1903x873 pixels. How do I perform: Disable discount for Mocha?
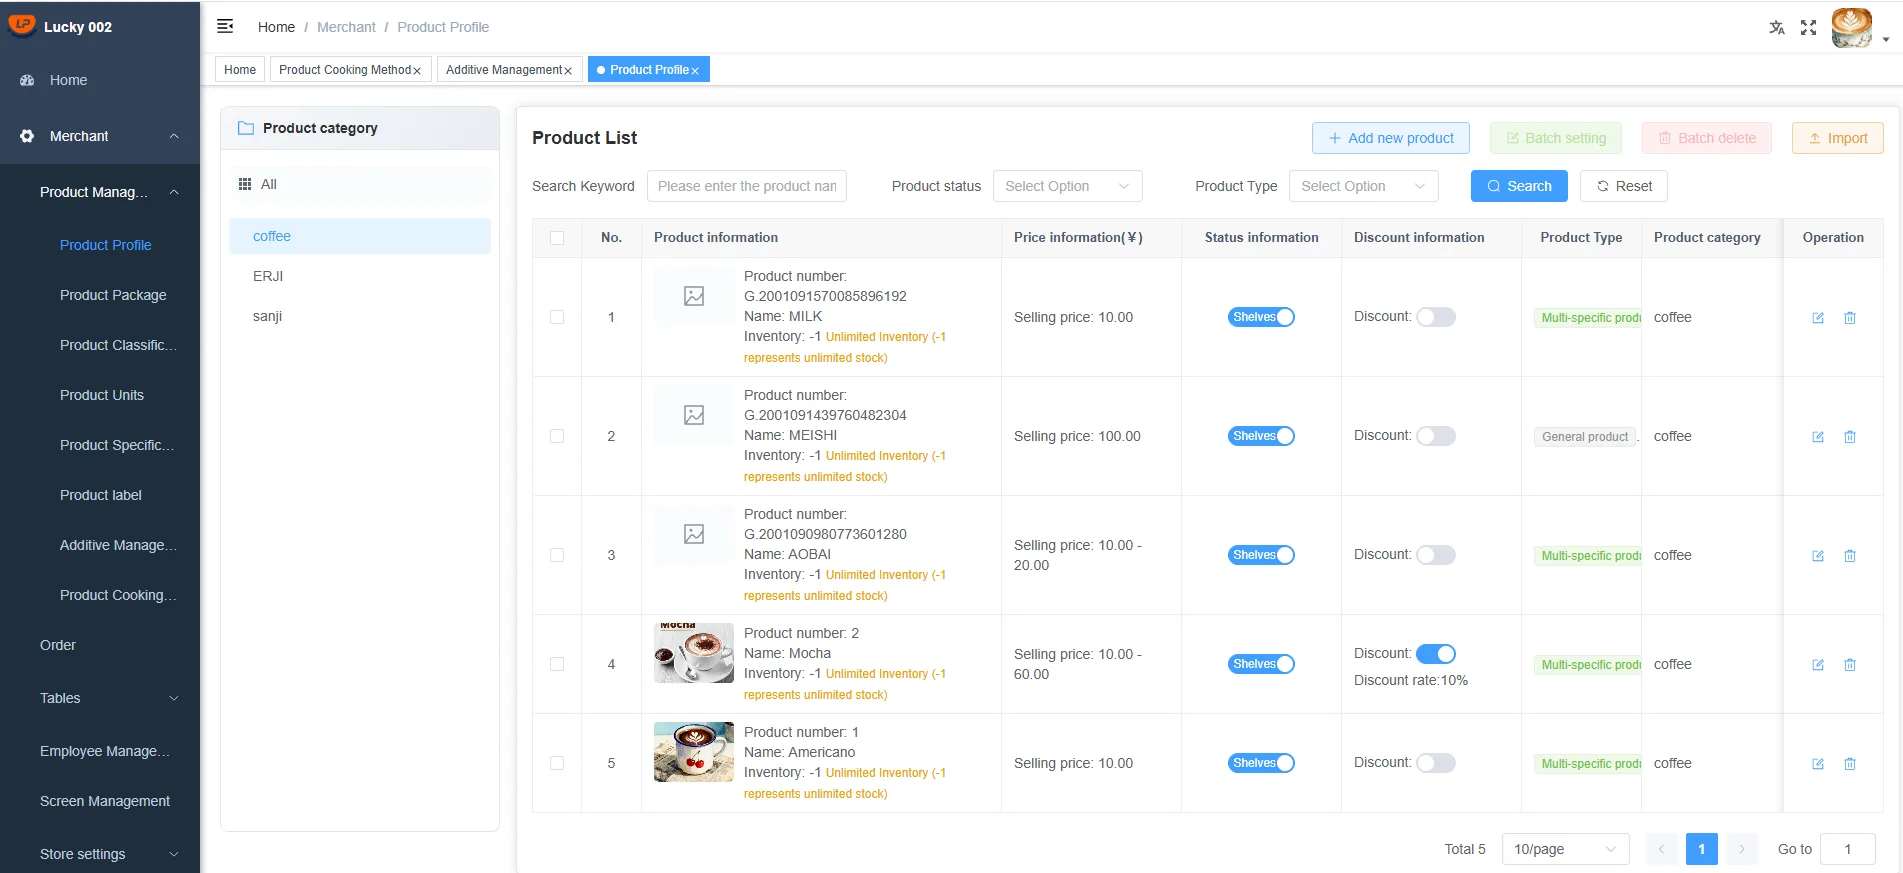pos(1436,654)
